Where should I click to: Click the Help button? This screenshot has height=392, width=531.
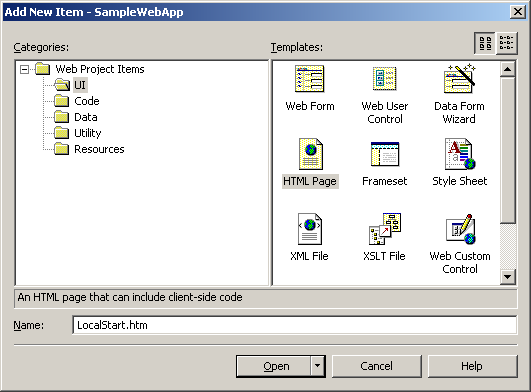click(x=472, y=366)
